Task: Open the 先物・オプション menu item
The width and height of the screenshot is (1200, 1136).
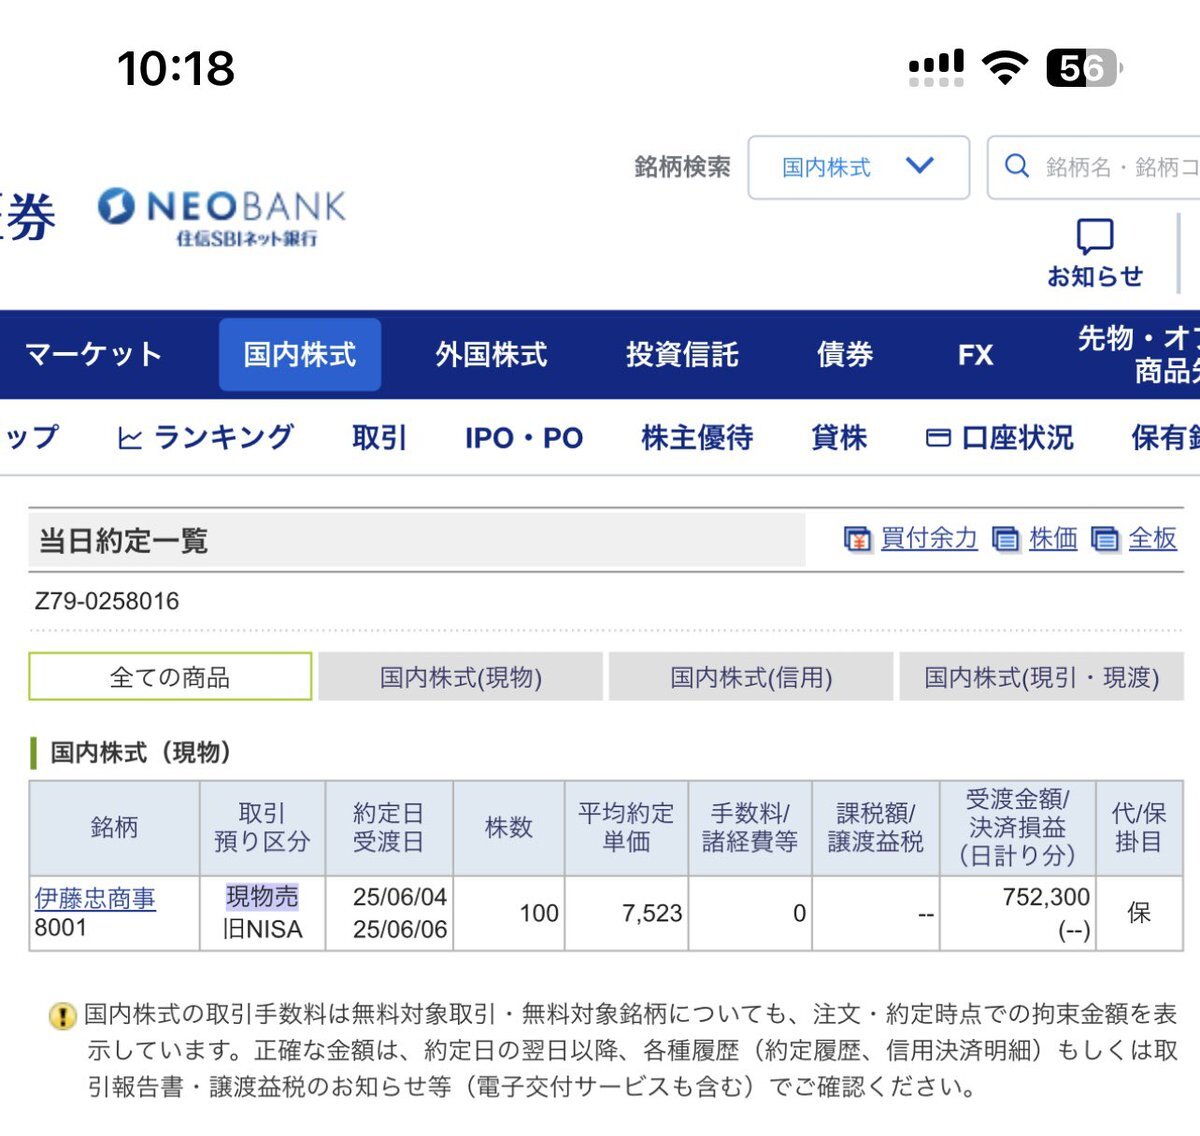Action: point(1138,354)
